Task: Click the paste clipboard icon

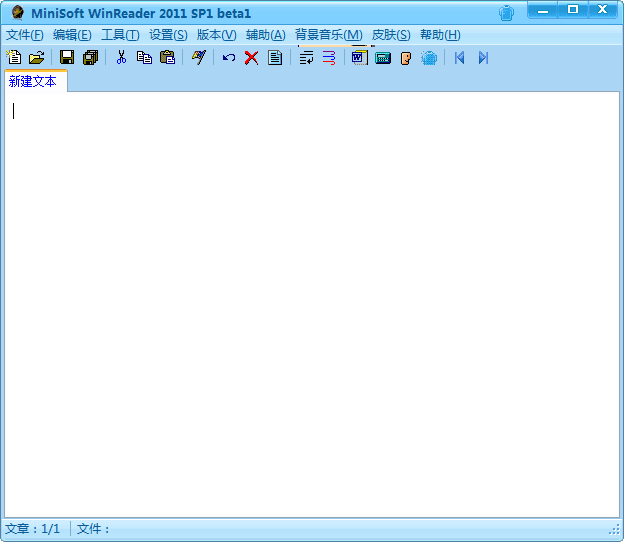Action: point(167,58)
